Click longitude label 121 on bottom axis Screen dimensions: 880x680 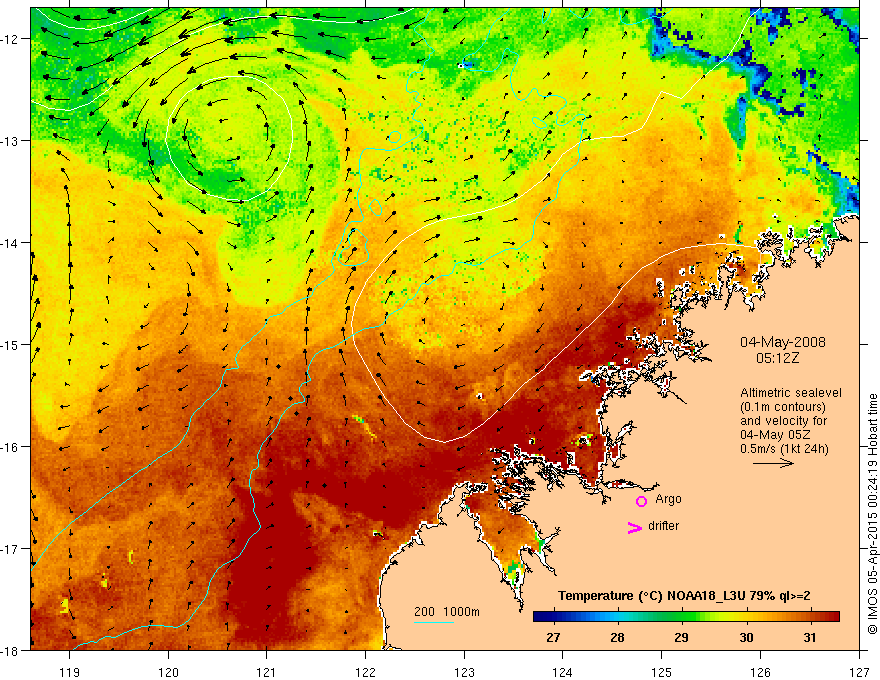tap(267, 672)
